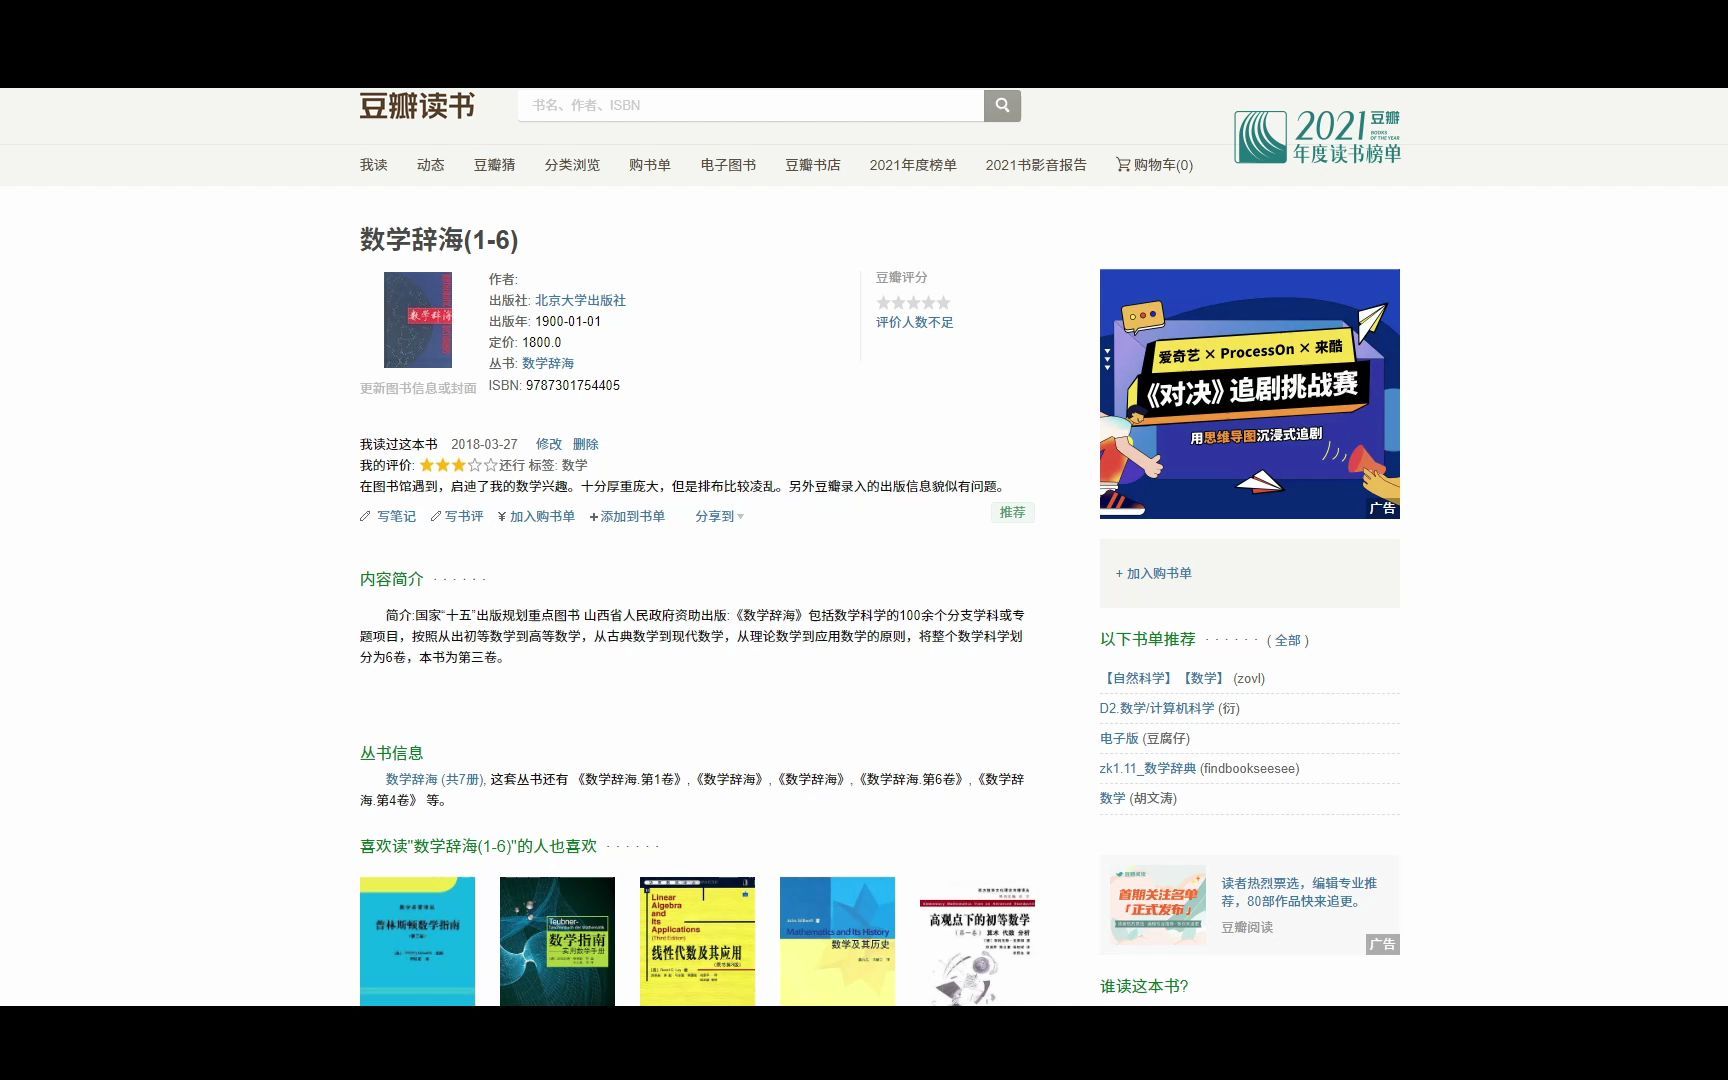Click the 内容简介 section heading
Viewport: 1728px width, 1080px height.
392,579
